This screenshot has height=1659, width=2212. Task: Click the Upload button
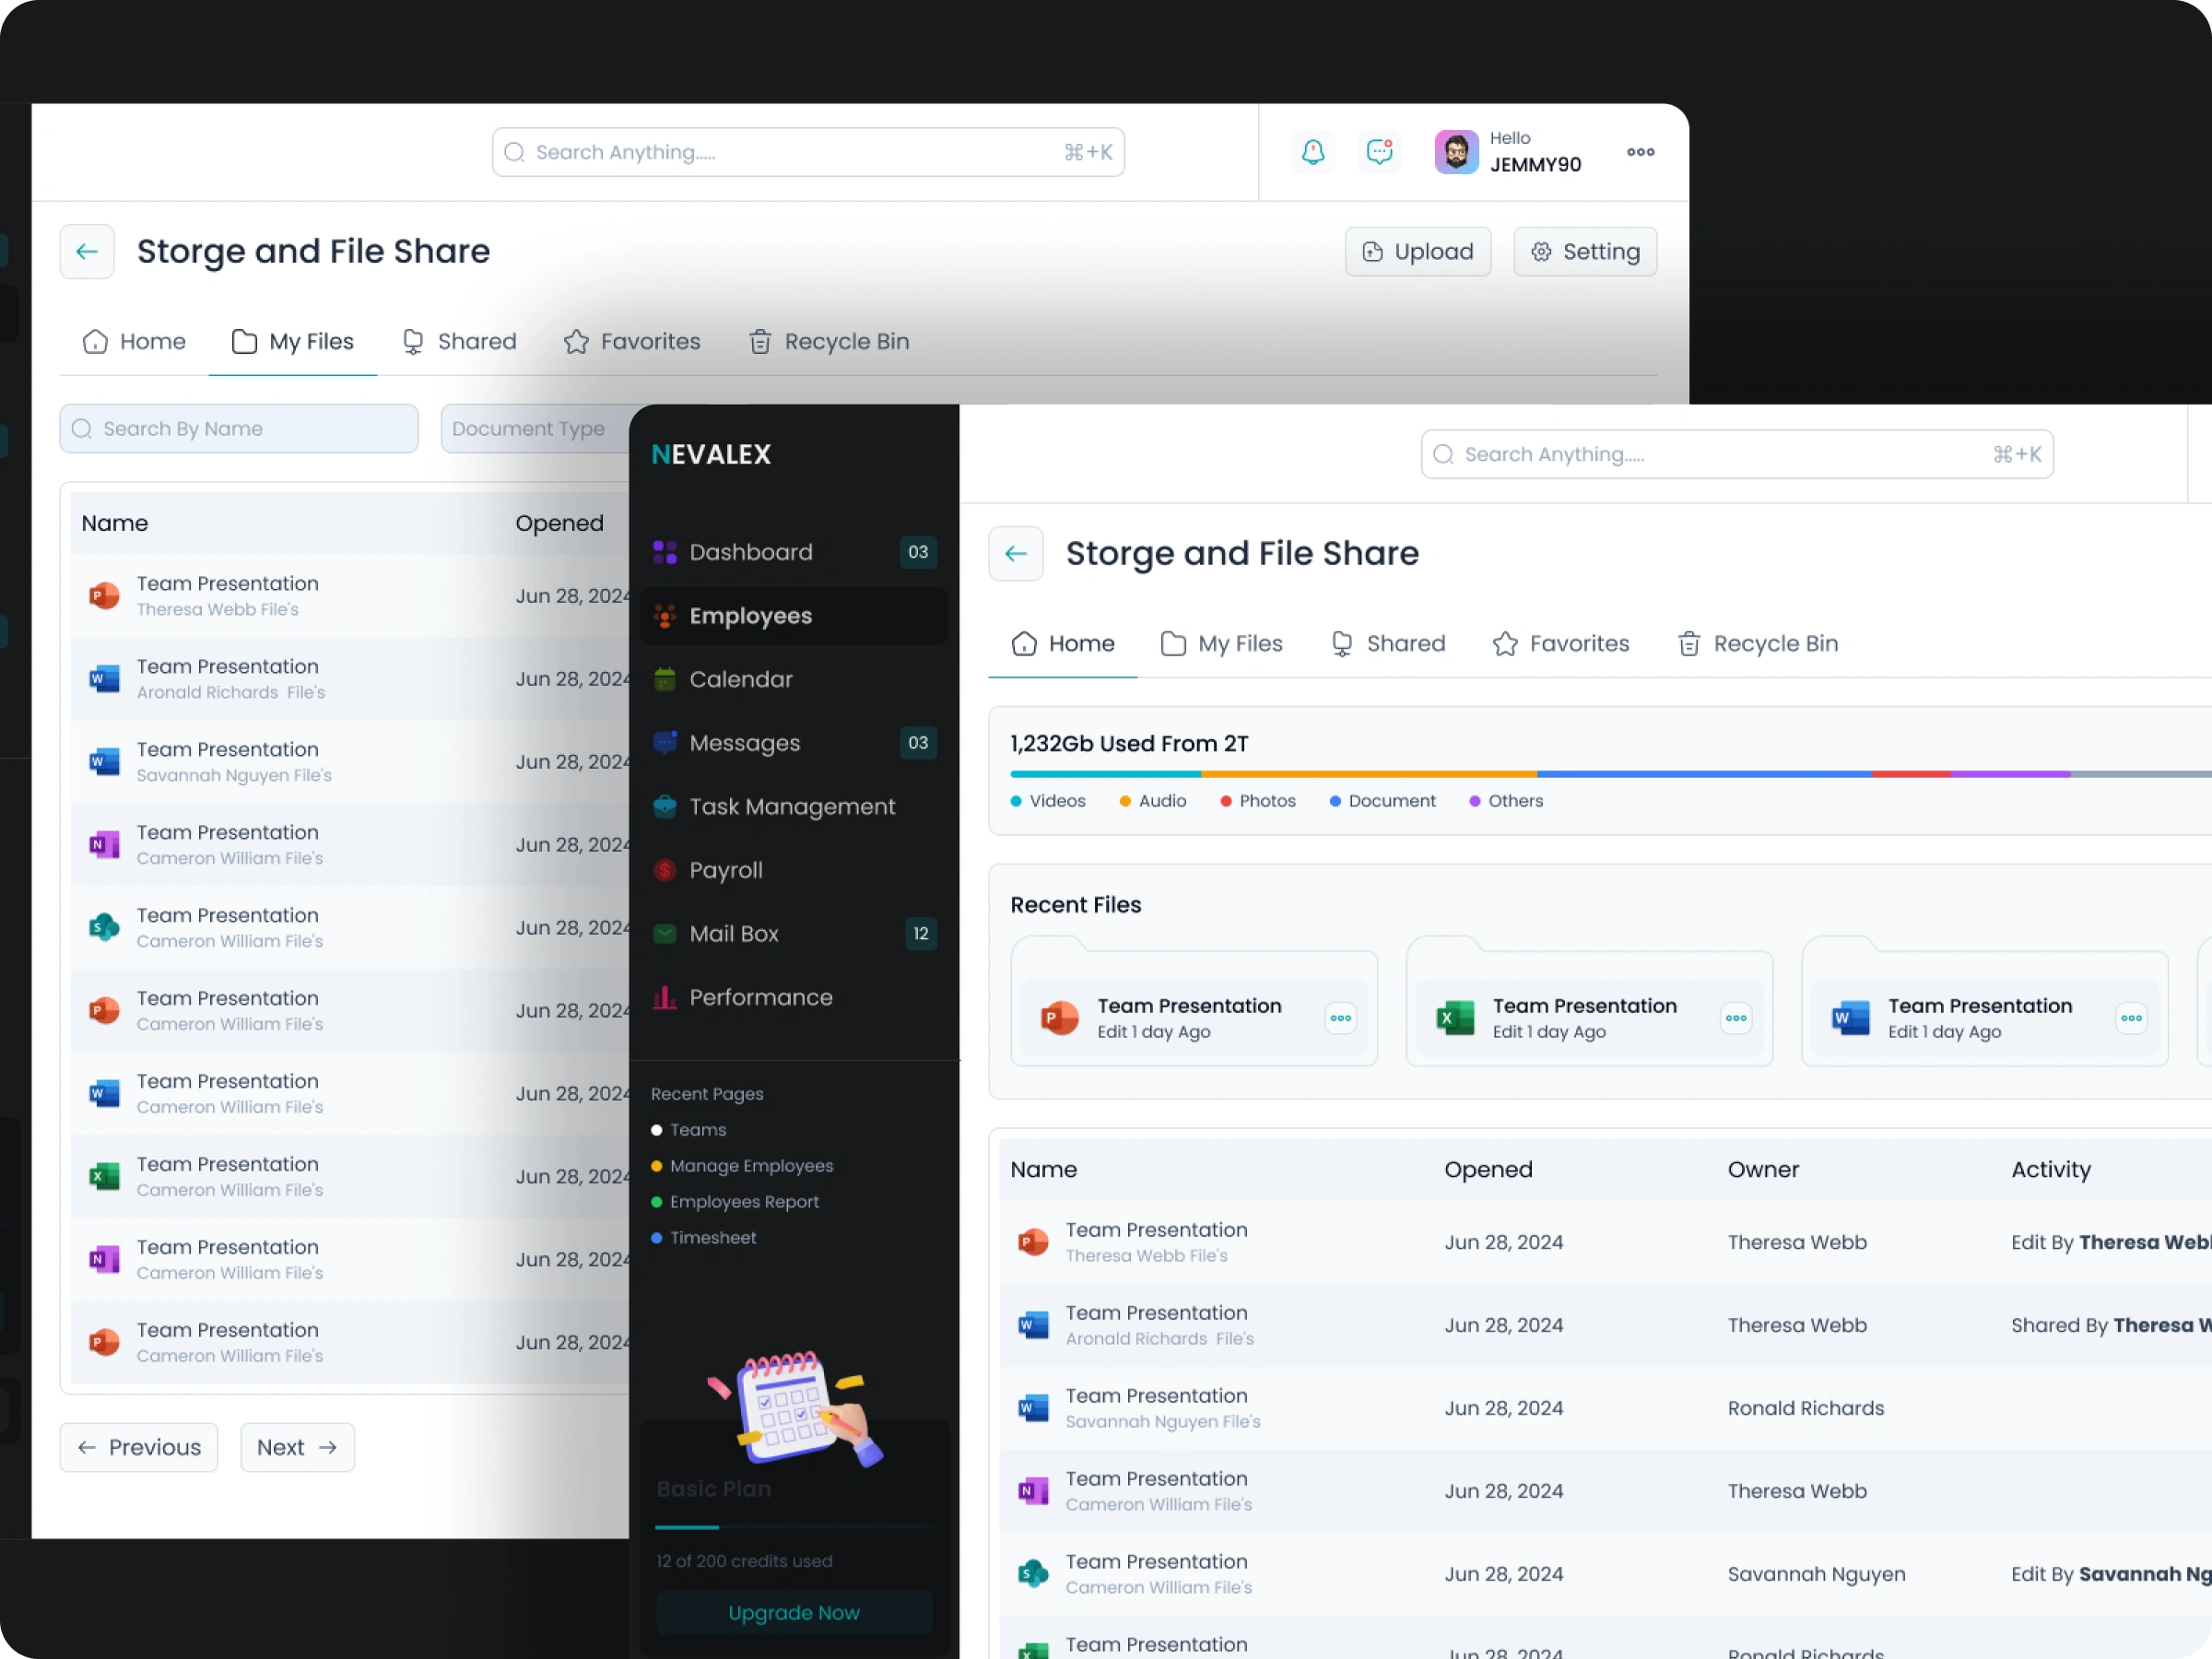[x=1417, y=252]
